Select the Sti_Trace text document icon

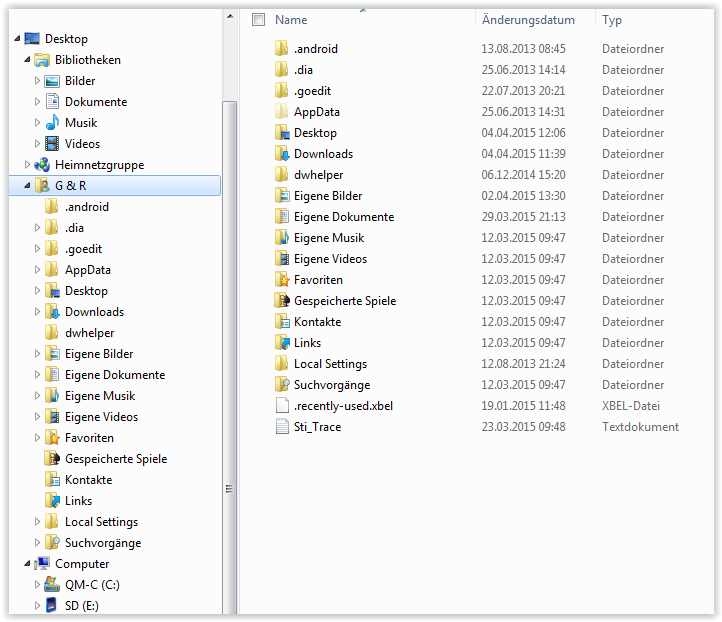[282, 427]
